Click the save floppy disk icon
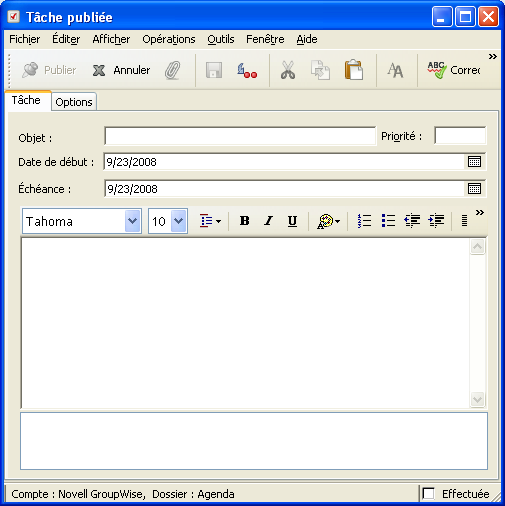 (x=214, y=70)
